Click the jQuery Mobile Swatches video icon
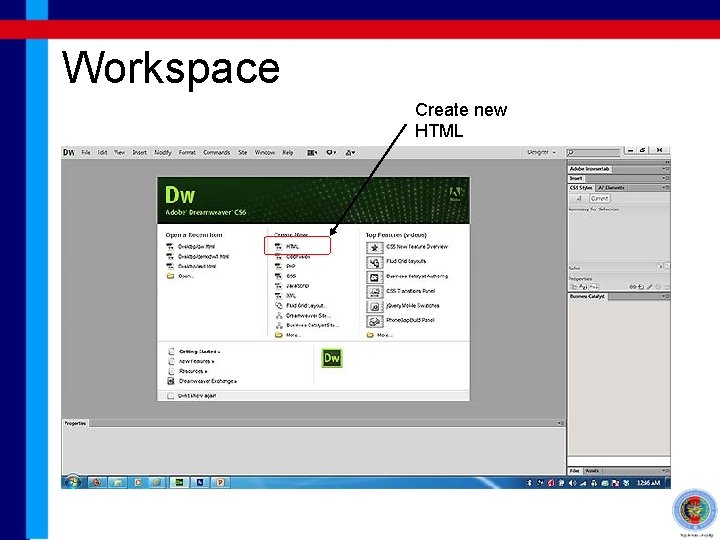 [375, 307]
